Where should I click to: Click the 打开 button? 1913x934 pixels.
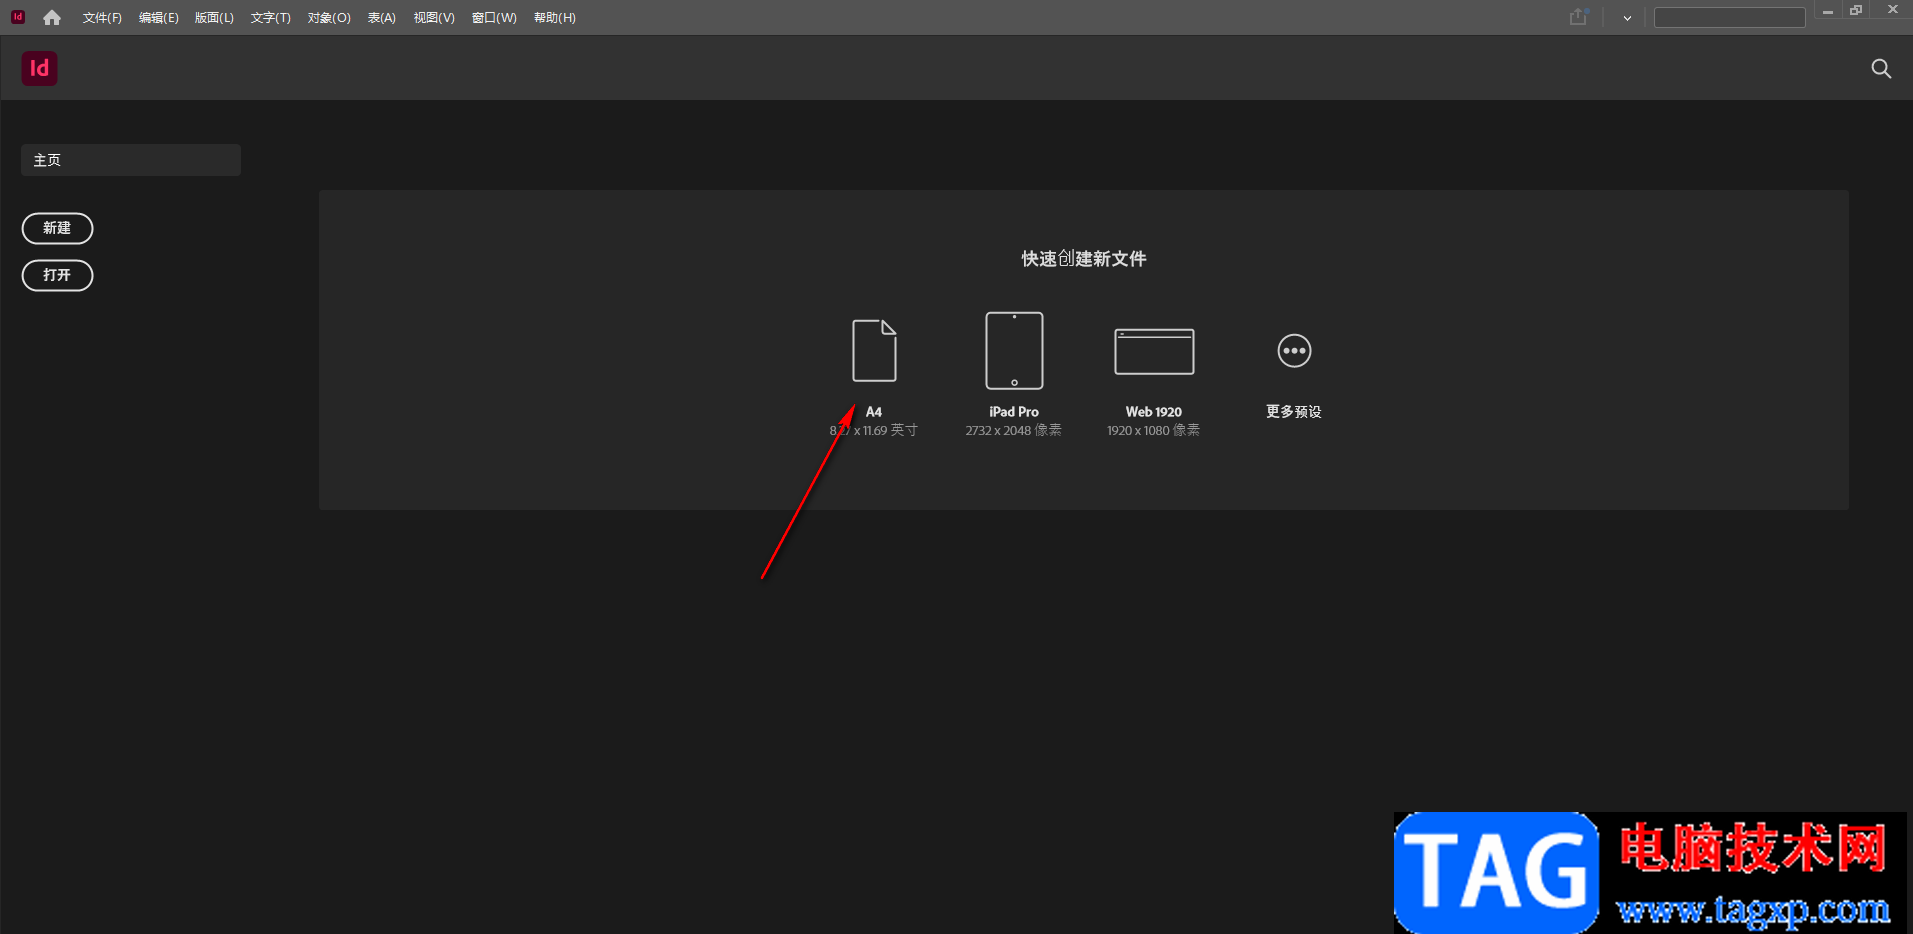[x=57, y=275]
